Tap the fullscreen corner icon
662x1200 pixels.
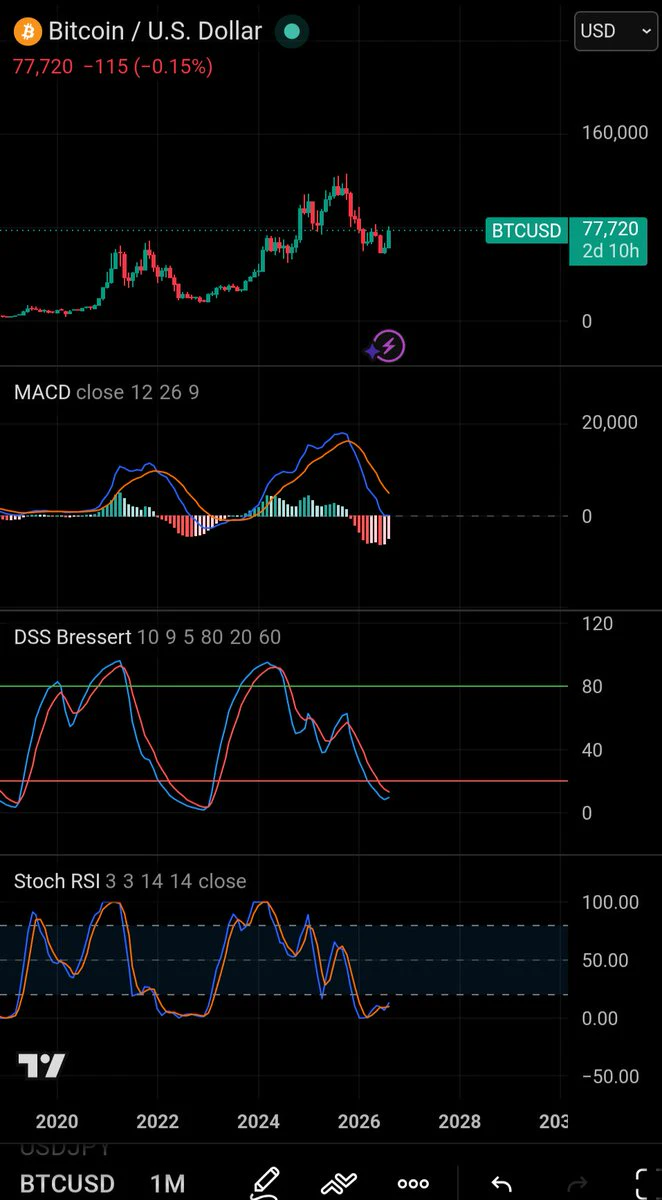pyautogui.click(x=646, y=1183)
